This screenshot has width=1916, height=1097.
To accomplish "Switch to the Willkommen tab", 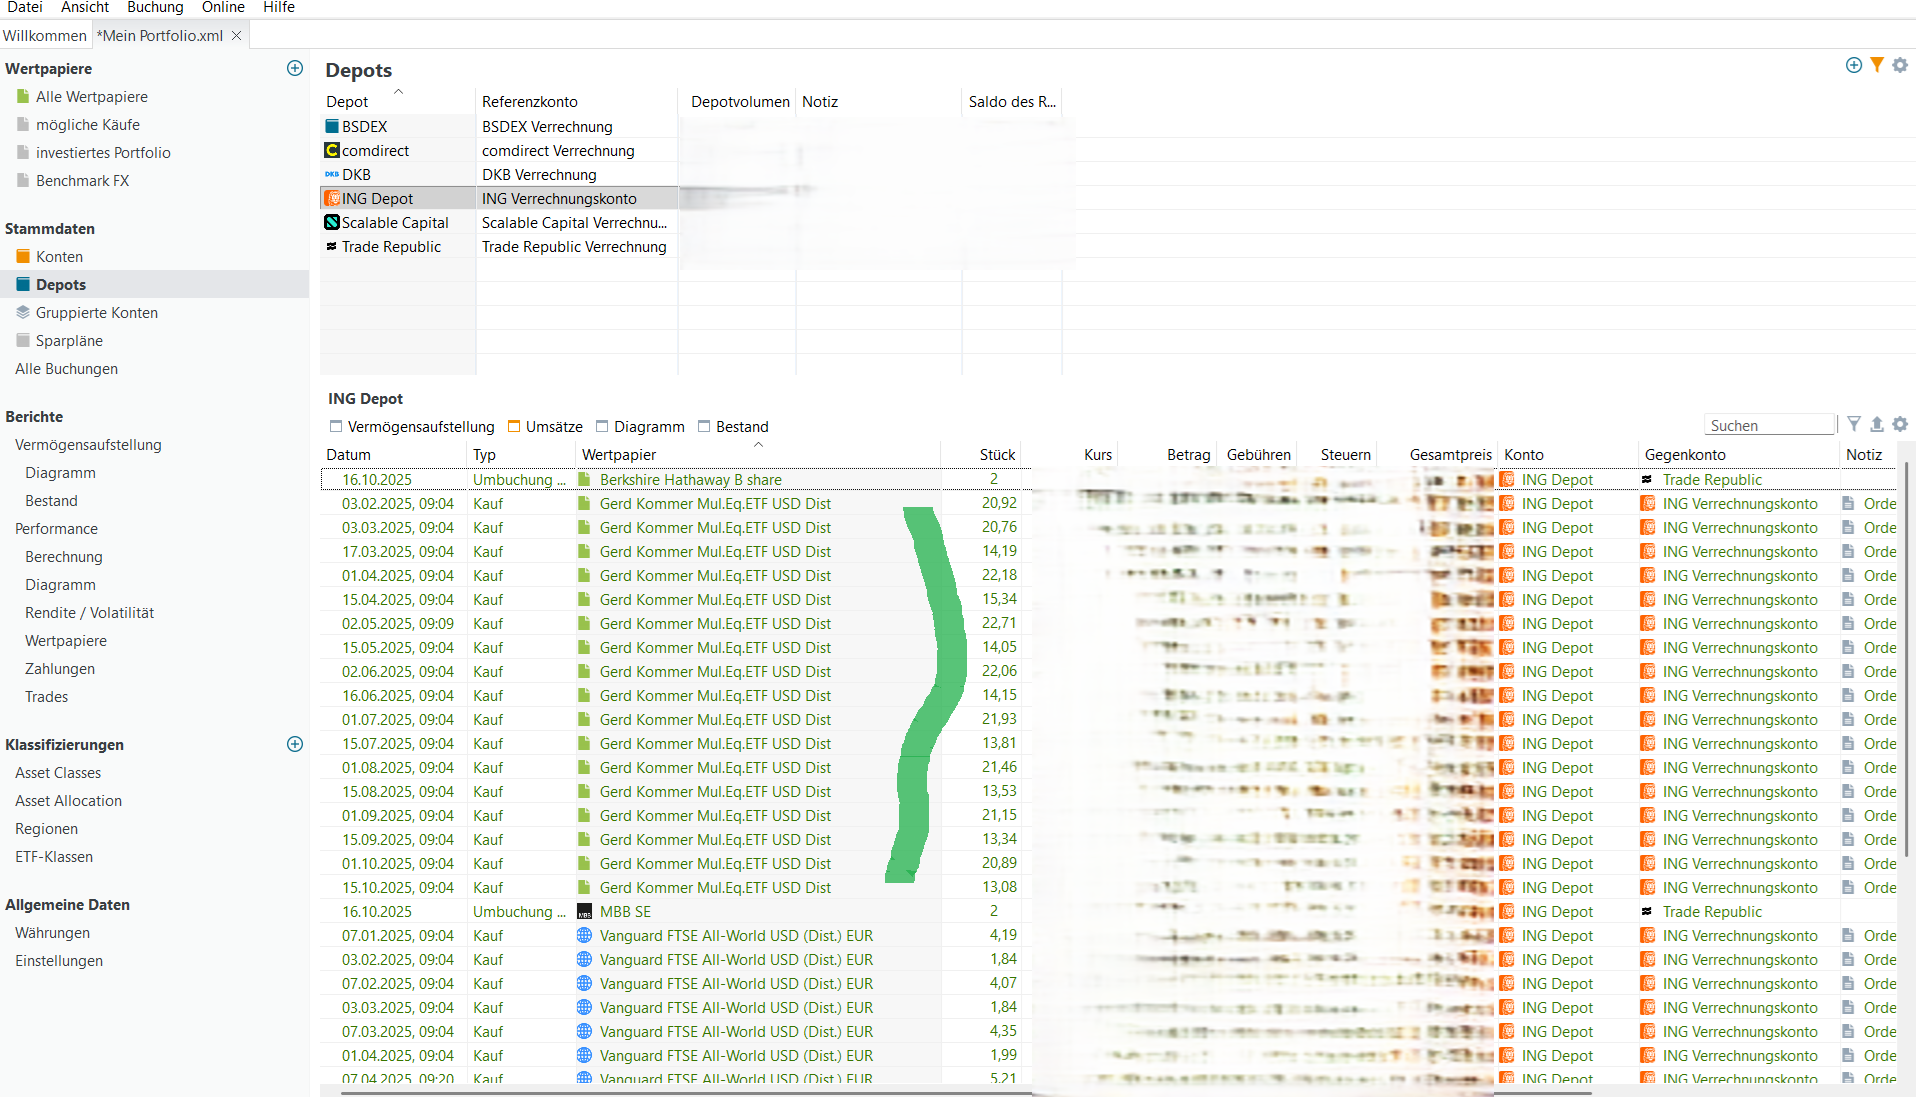I will [45, 35].
